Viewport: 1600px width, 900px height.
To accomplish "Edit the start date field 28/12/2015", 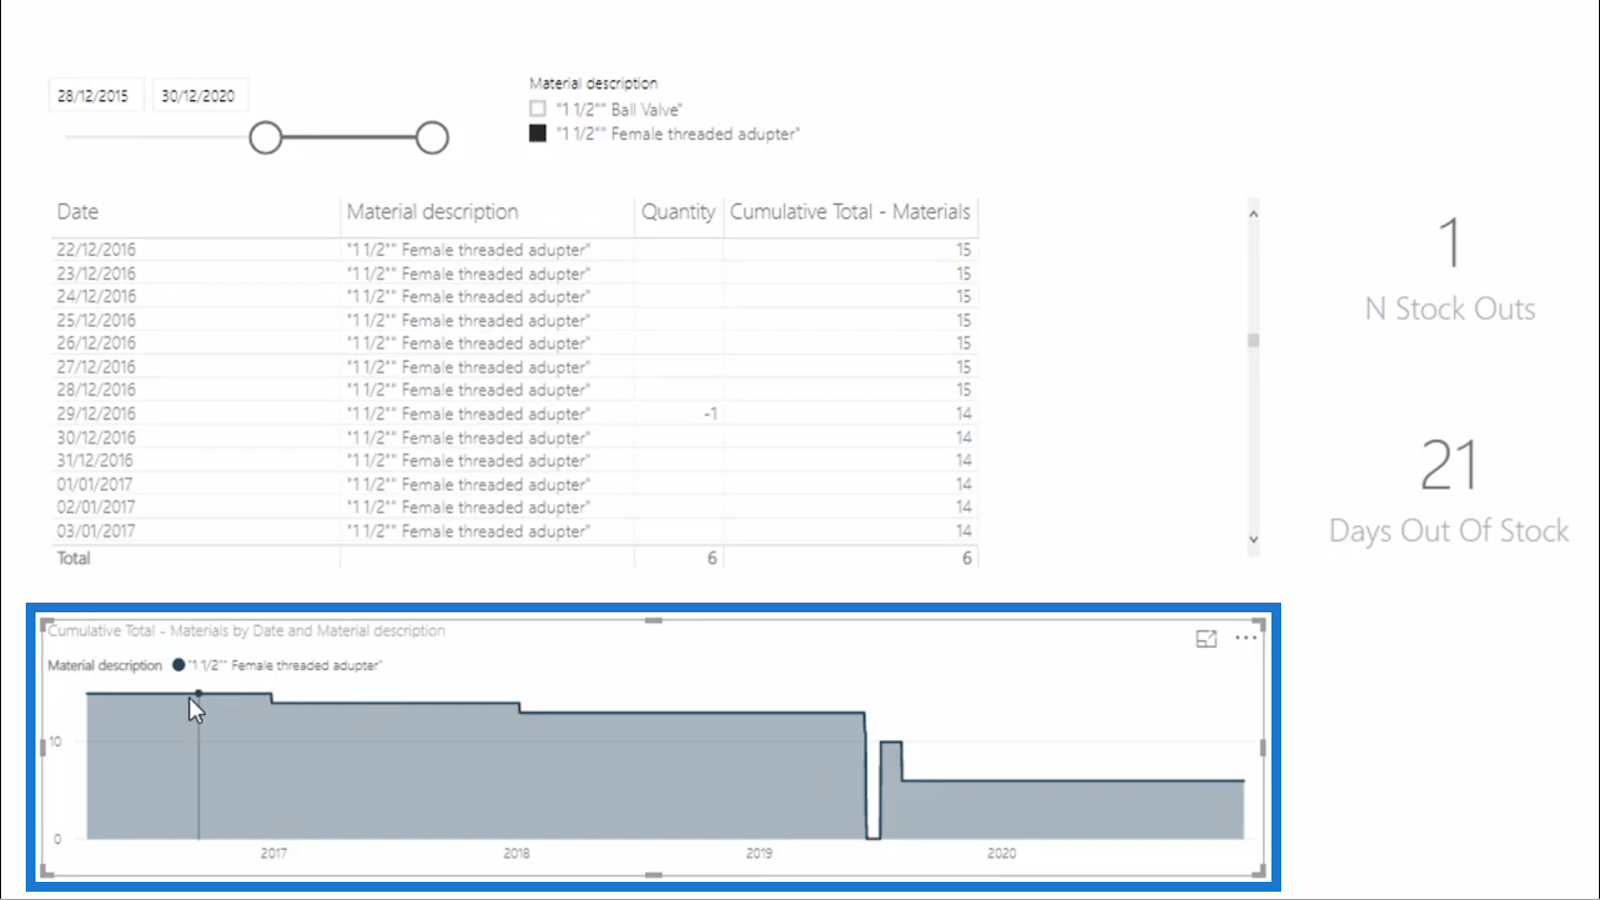I will pos(96,96).
